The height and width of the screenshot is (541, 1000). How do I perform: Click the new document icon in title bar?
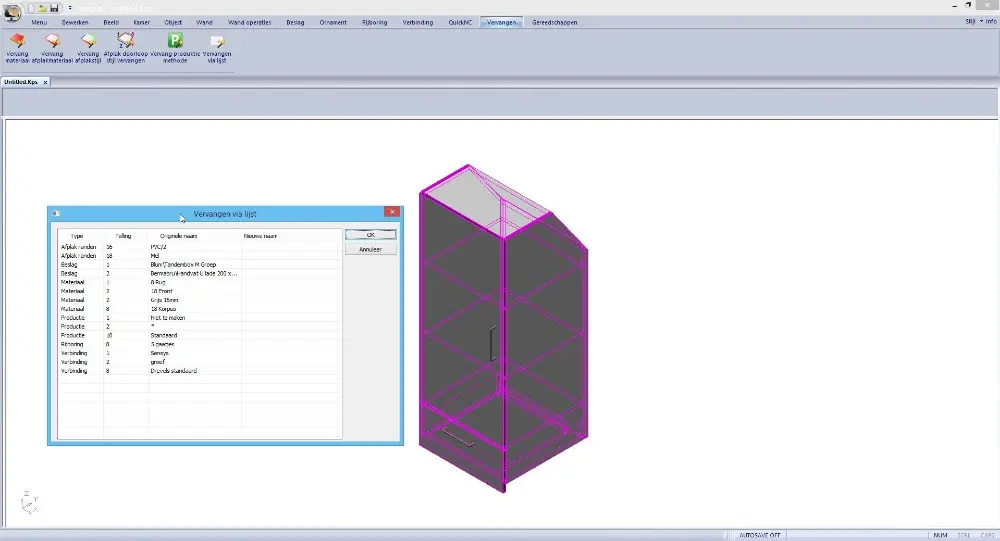tap(32, 8)
